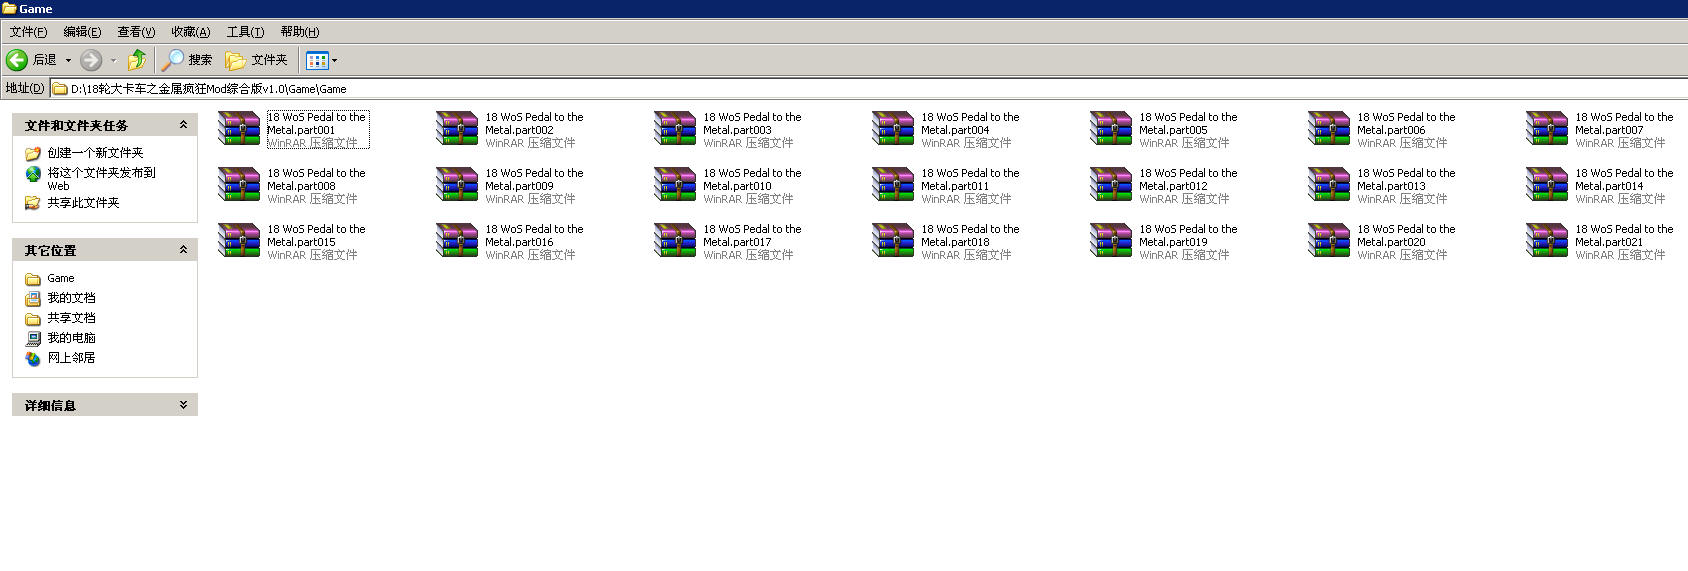This screenshot has height=571, width=1688.
Task: Select the part021 WinRAR archive icon
Action: [x=1547, y=241]
